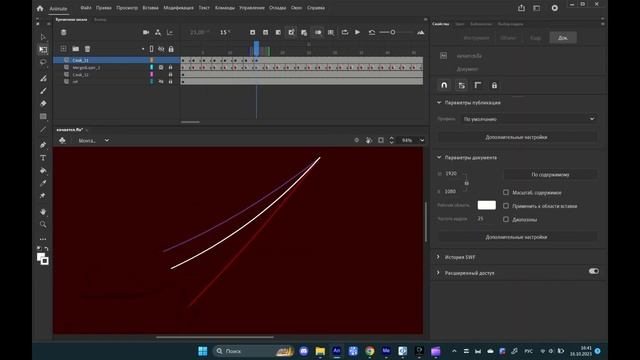640x360 pixels.
Task: Select the Paint Bucket tool
Action: click(x=43, y=171)
